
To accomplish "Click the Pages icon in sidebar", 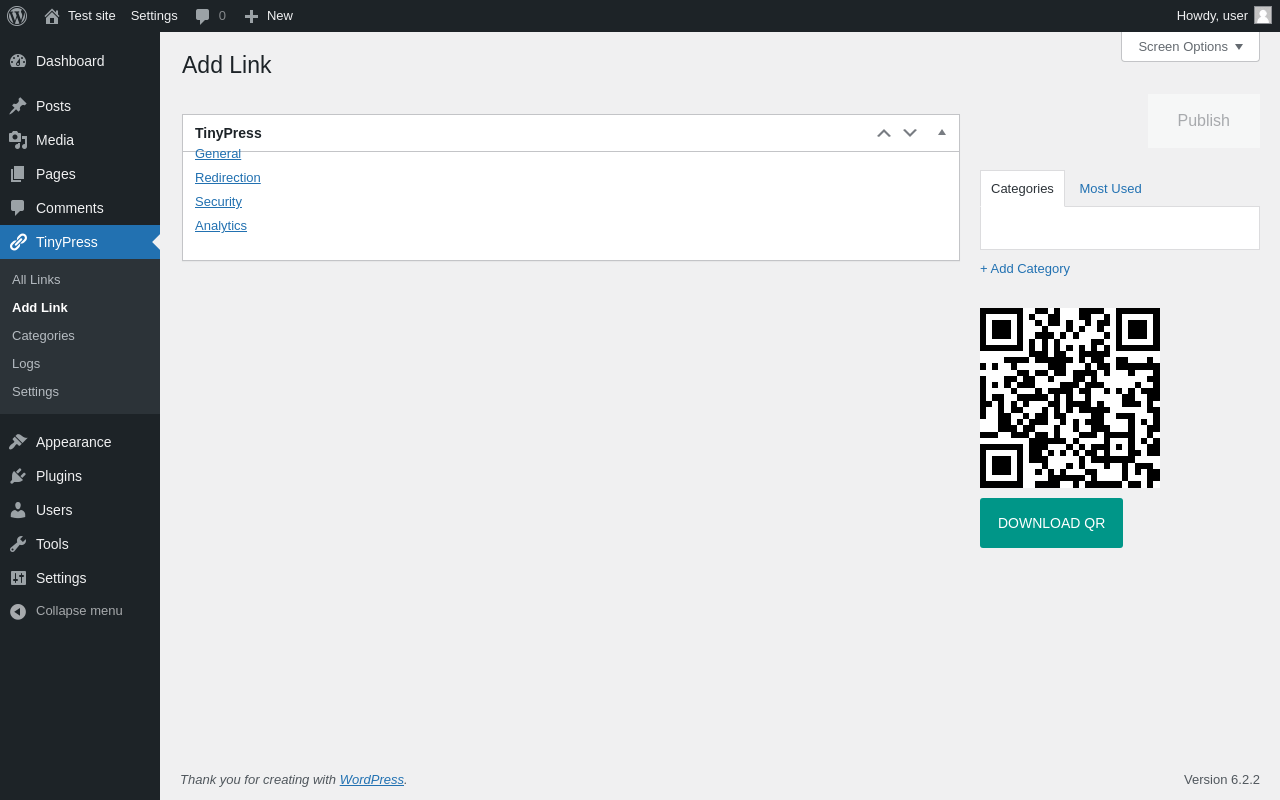I will pyautogui.click(x=18, y=174).
